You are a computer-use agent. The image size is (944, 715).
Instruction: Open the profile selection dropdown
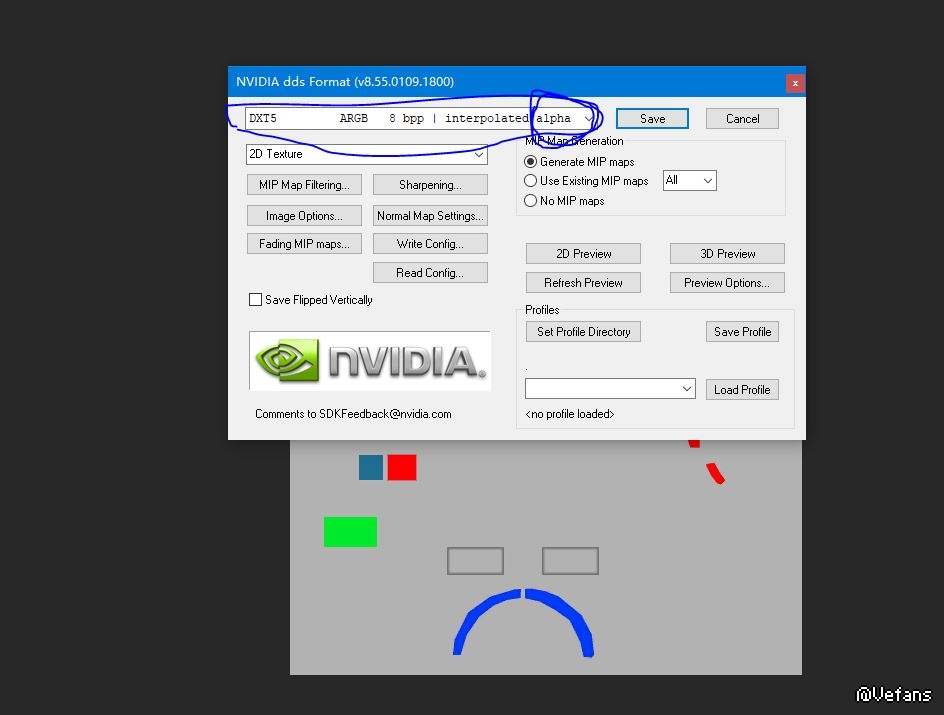coord(610,389)
